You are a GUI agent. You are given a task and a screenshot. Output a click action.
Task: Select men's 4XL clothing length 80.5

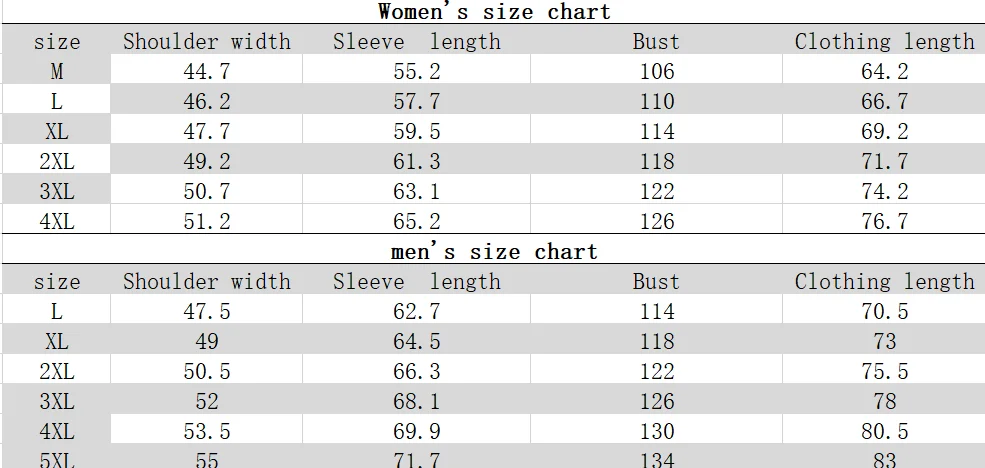click(x=884, y=431)
